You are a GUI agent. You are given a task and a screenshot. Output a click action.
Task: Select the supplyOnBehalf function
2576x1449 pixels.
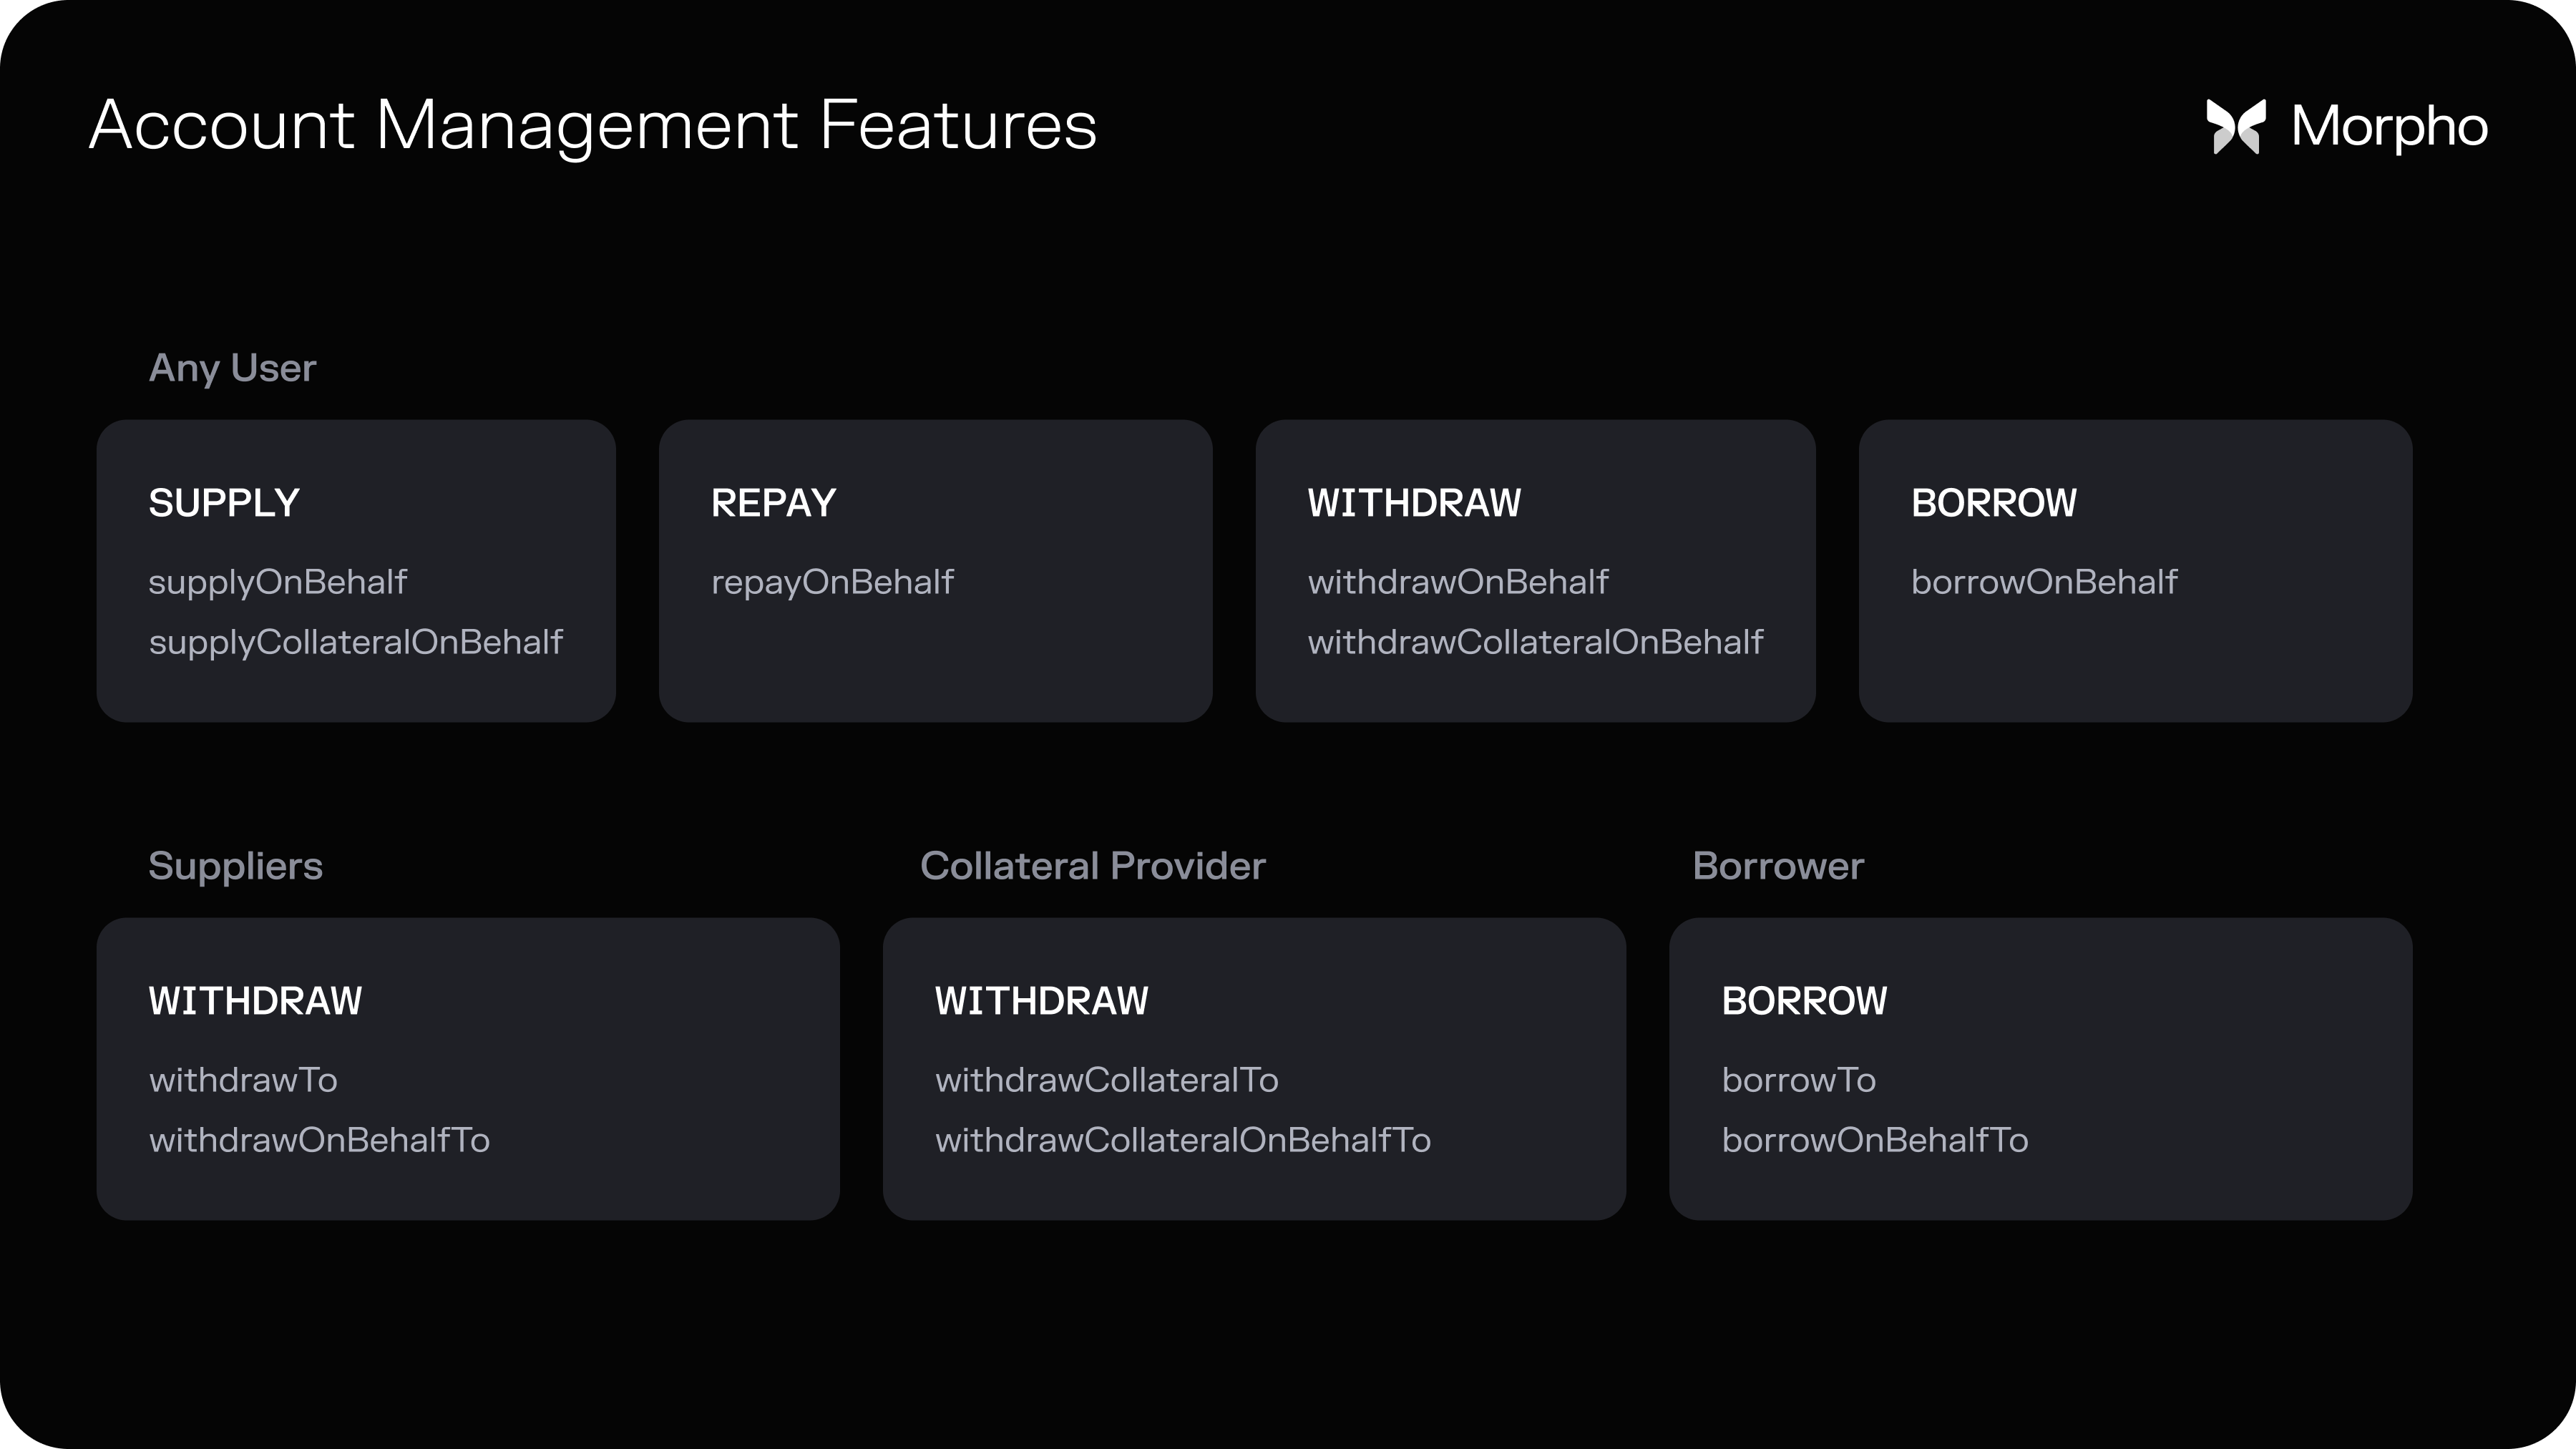coord(277,582)
